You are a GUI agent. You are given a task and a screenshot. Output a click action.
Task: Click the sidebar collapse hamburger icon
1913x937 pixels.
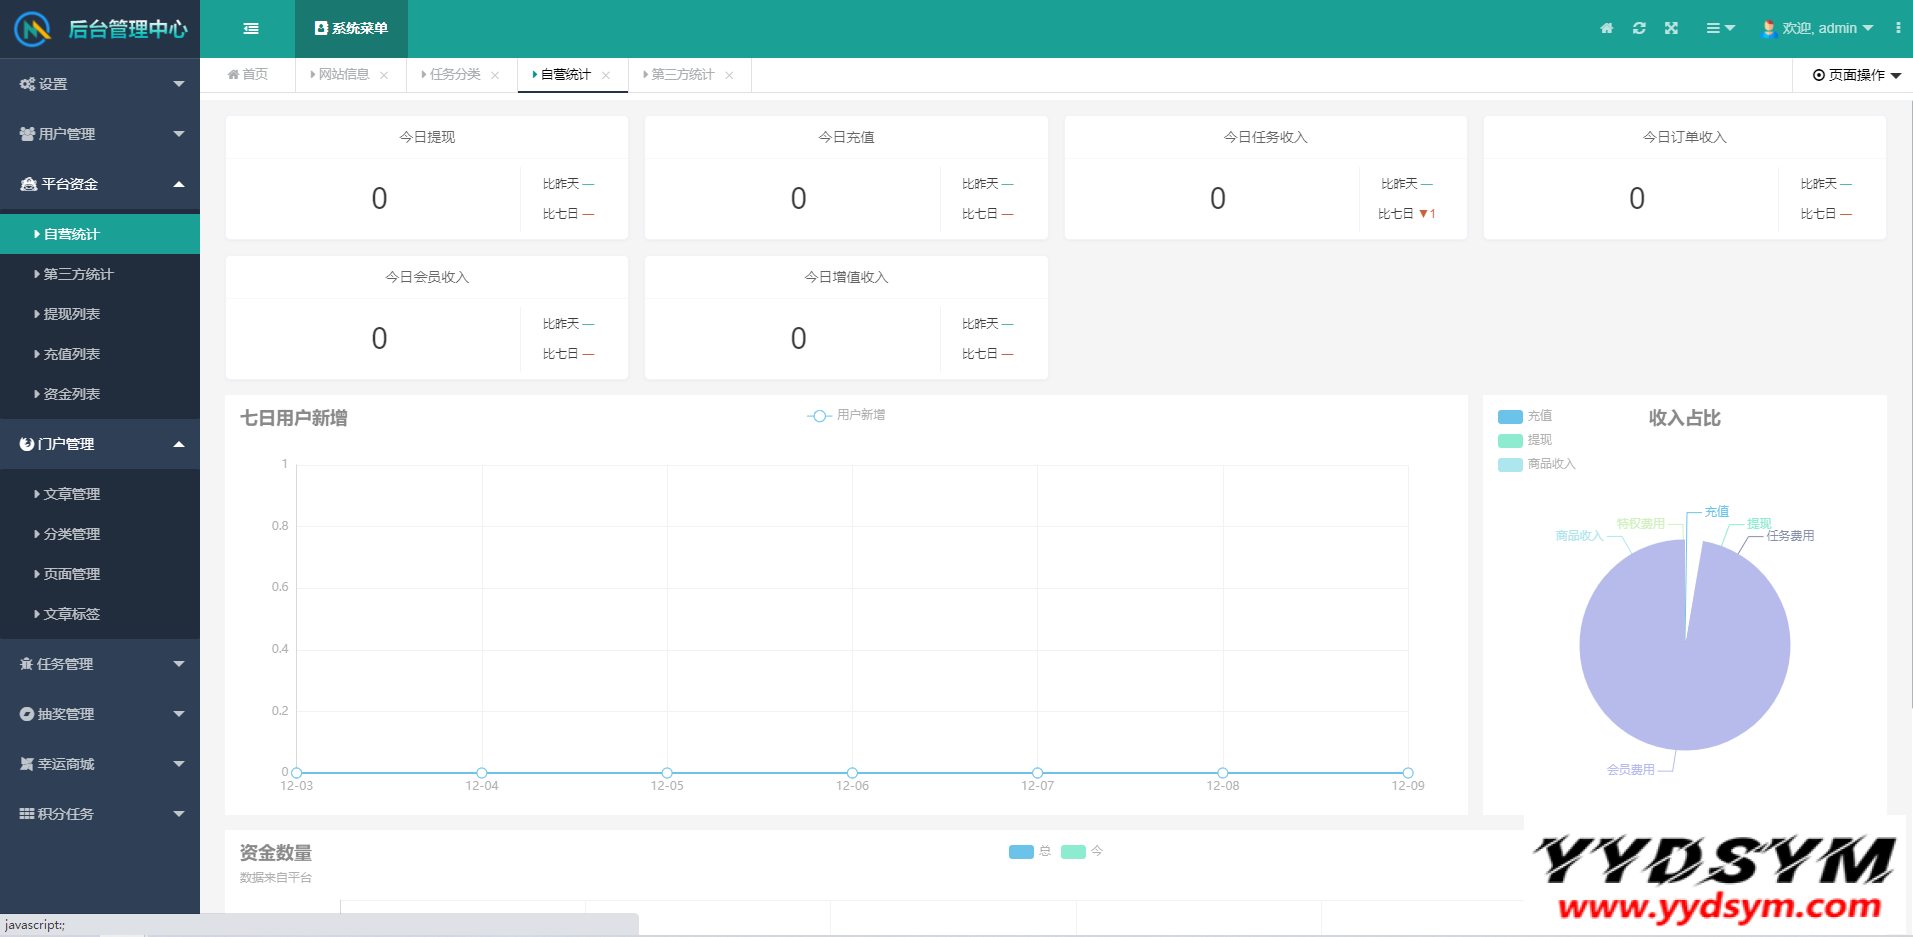pyautogui.click(x=251, y=29)
